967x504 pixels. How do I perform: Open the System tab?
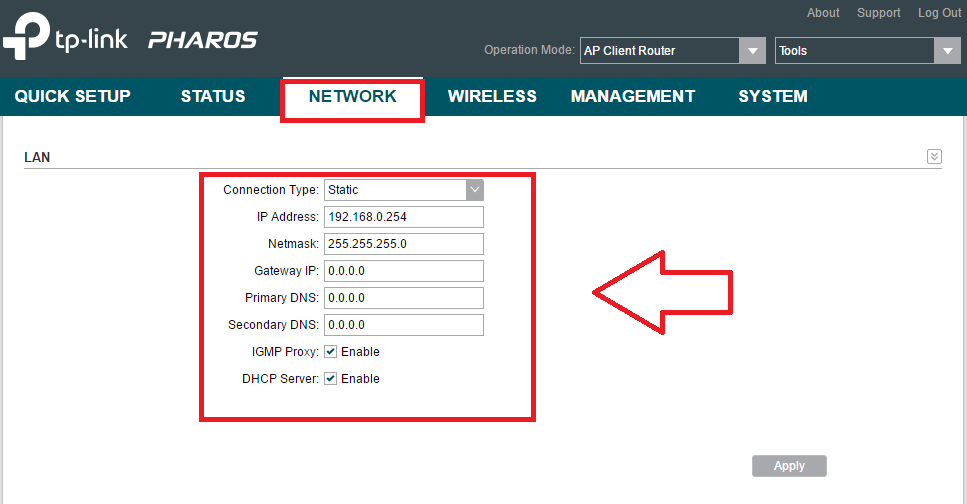point(773,97)
